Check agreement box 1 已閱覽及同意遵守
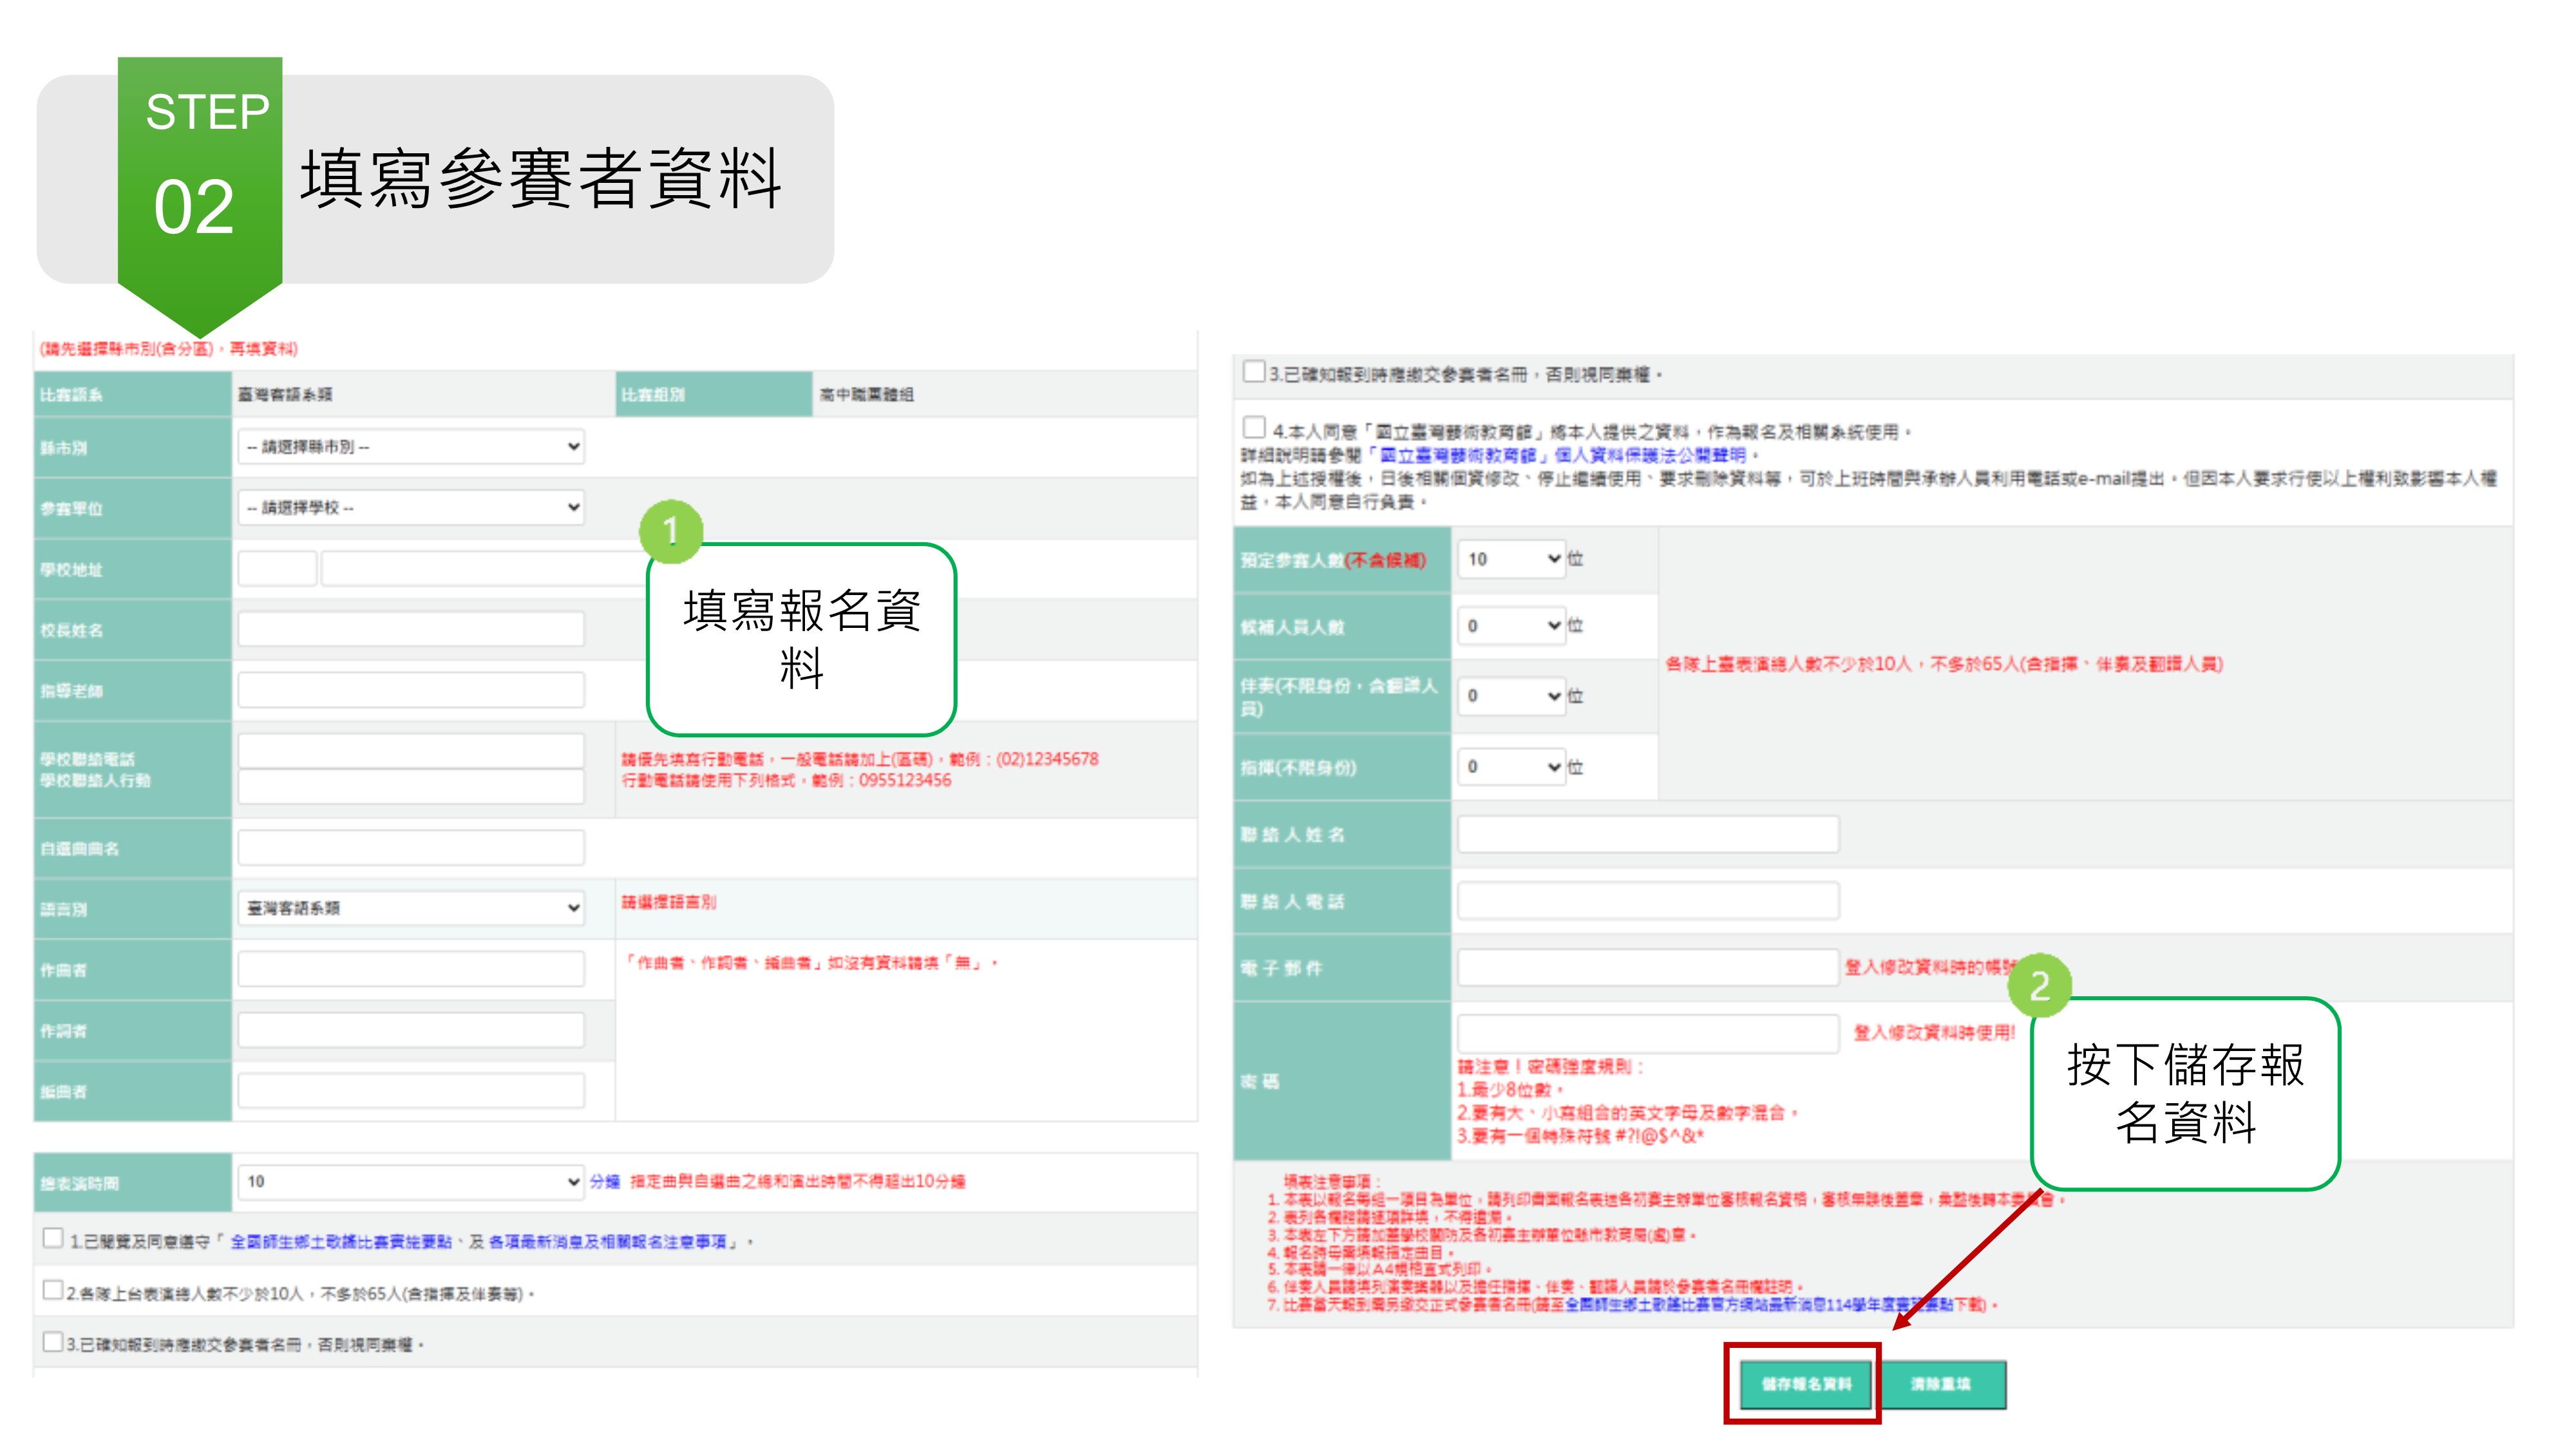2576x1449 pixels. [x=53, y=1239]
